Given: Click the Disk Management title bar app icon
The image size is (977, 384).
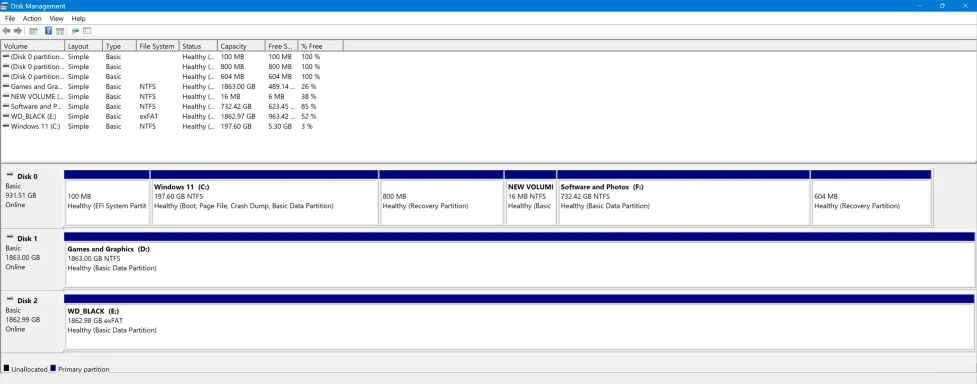Looking at the screenshot, I should point(4,6).
